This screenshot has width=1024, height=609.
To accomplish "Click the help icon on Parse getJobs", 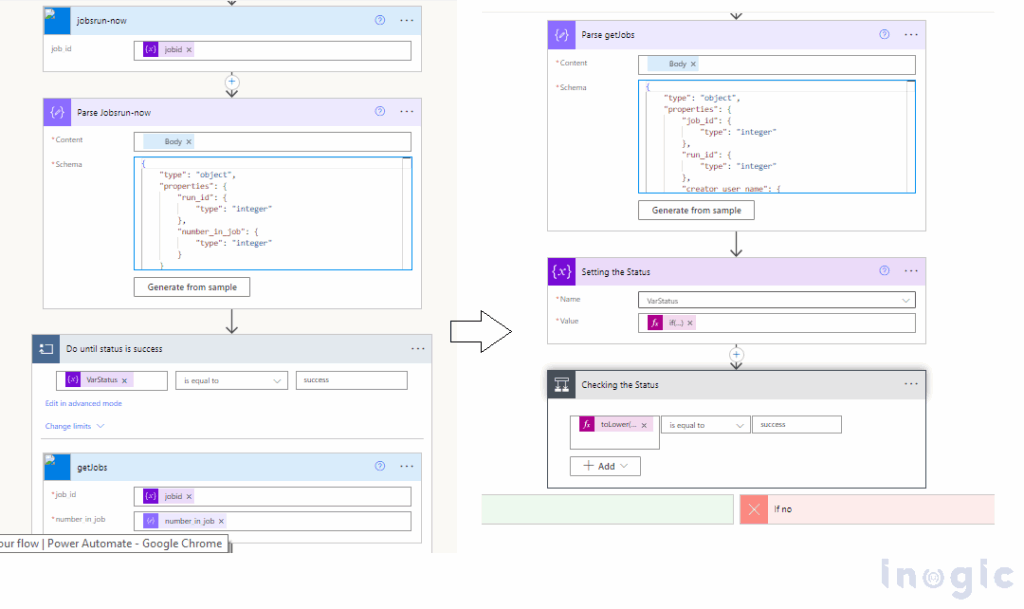I will 884,34.
